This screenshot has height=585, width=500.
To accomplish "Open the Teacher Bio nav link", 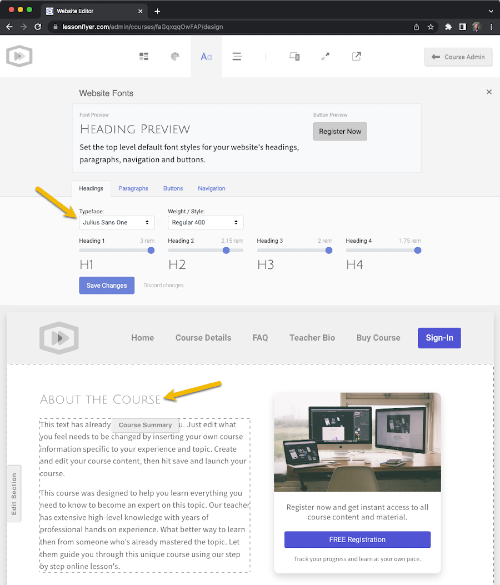I will coord(312,338).
